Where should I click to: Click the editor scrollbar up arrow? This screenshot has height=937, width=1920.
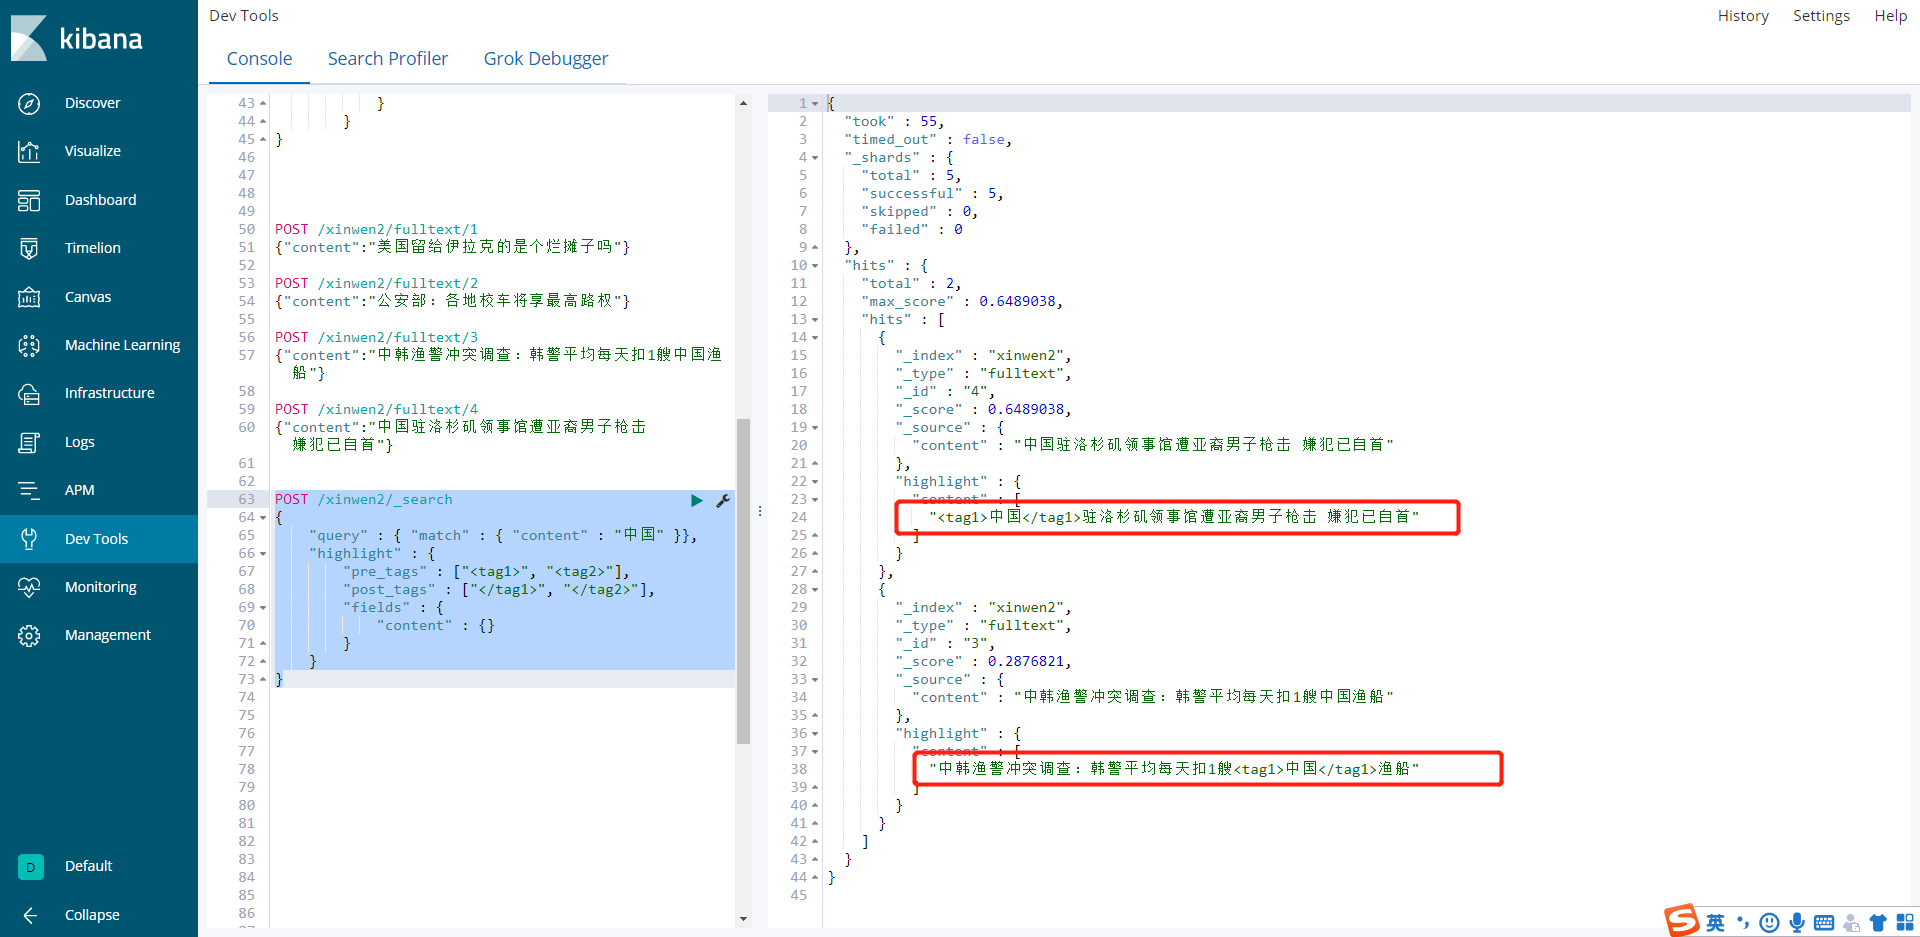click(743, 103)
